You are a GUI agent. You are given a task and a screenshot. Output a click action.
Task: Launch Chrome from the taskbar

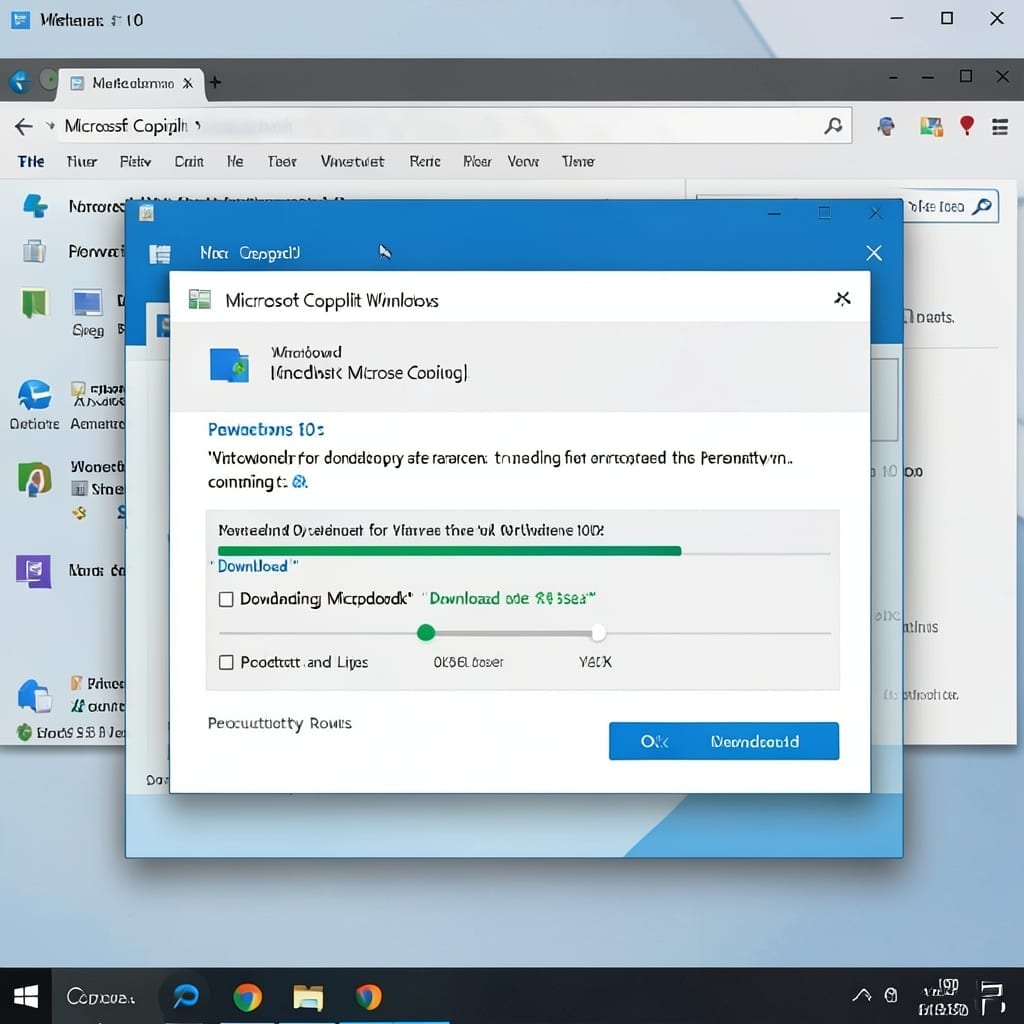[x=248, y=997]
